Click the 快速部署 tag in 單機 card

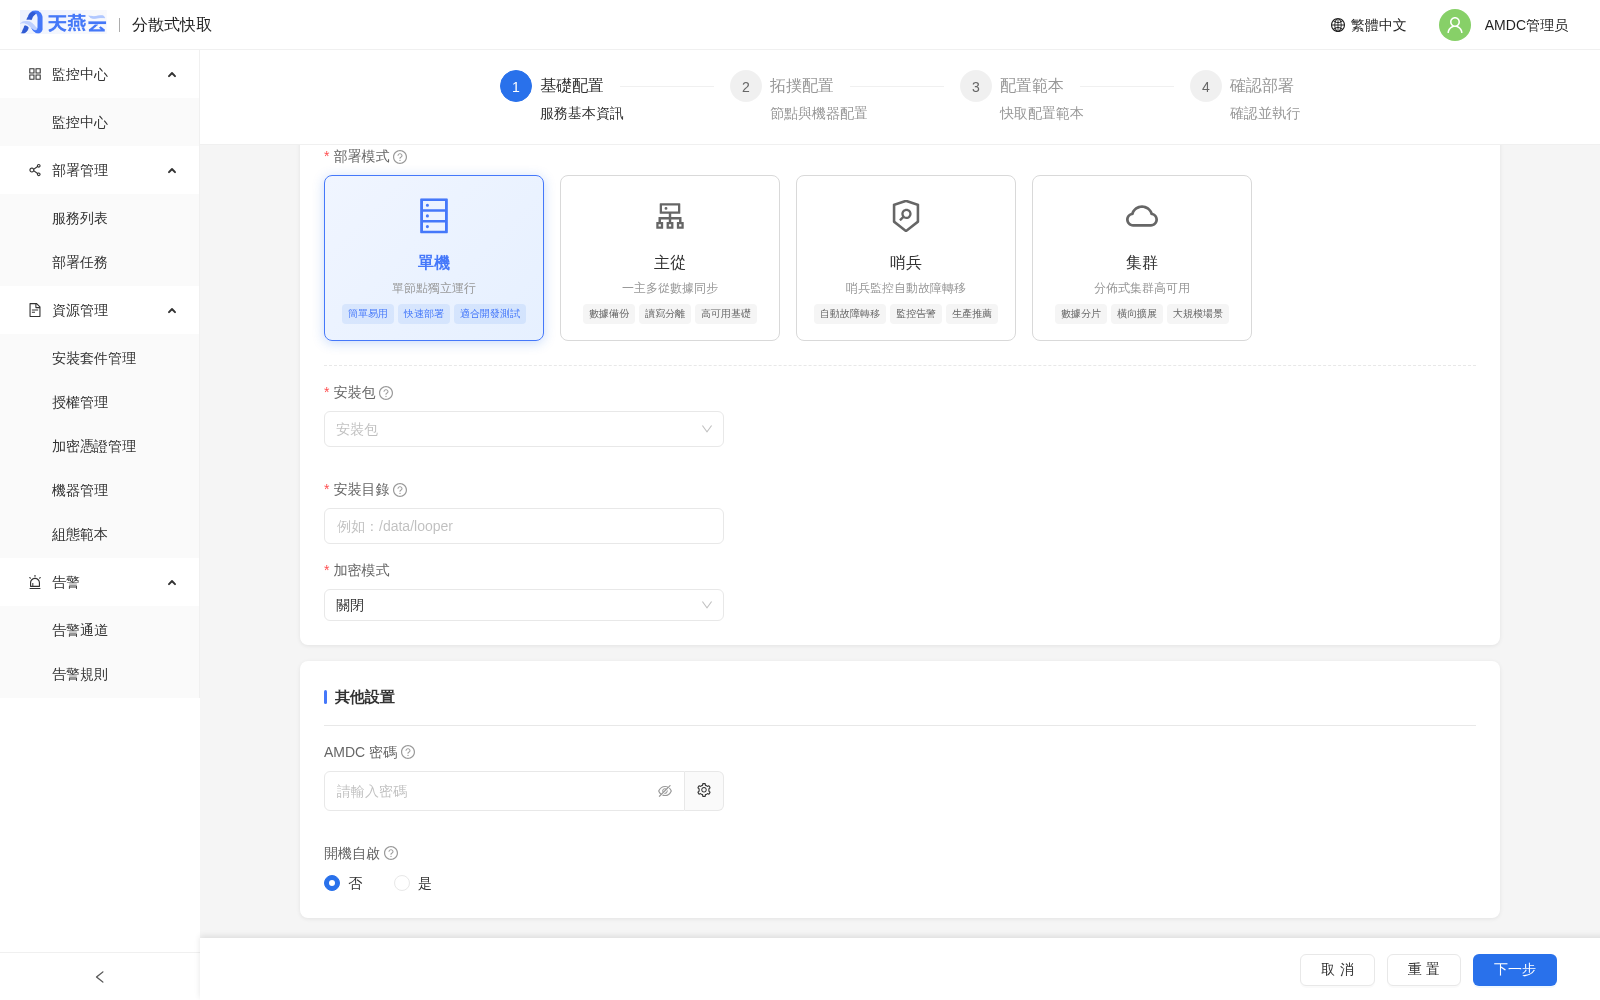424,314
